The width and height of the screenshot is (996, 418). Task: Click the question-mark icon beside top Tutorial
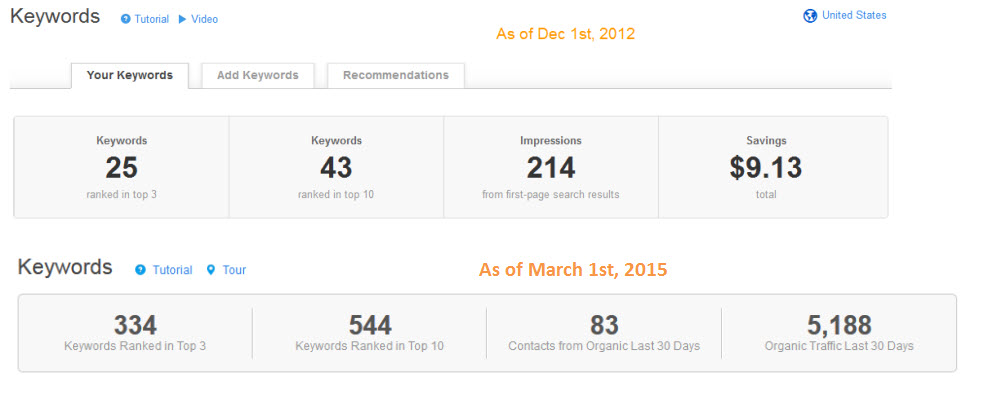(125, 19)
